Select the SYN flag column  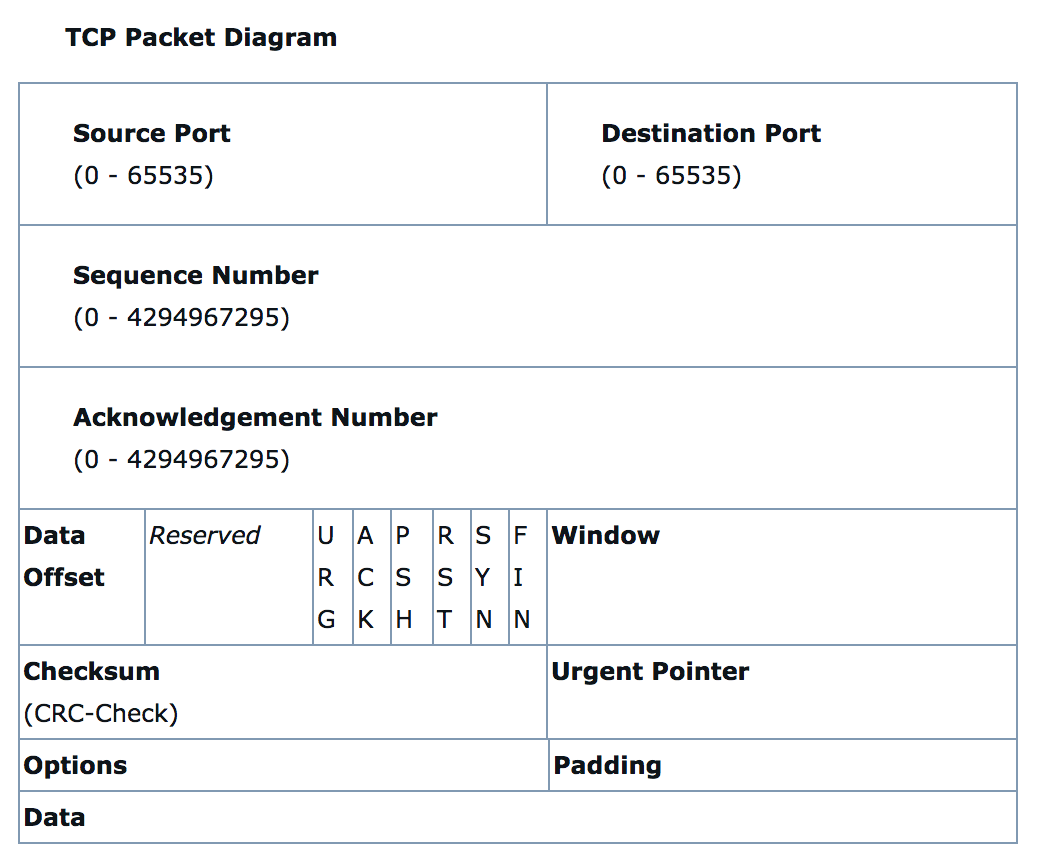(484, 578)
